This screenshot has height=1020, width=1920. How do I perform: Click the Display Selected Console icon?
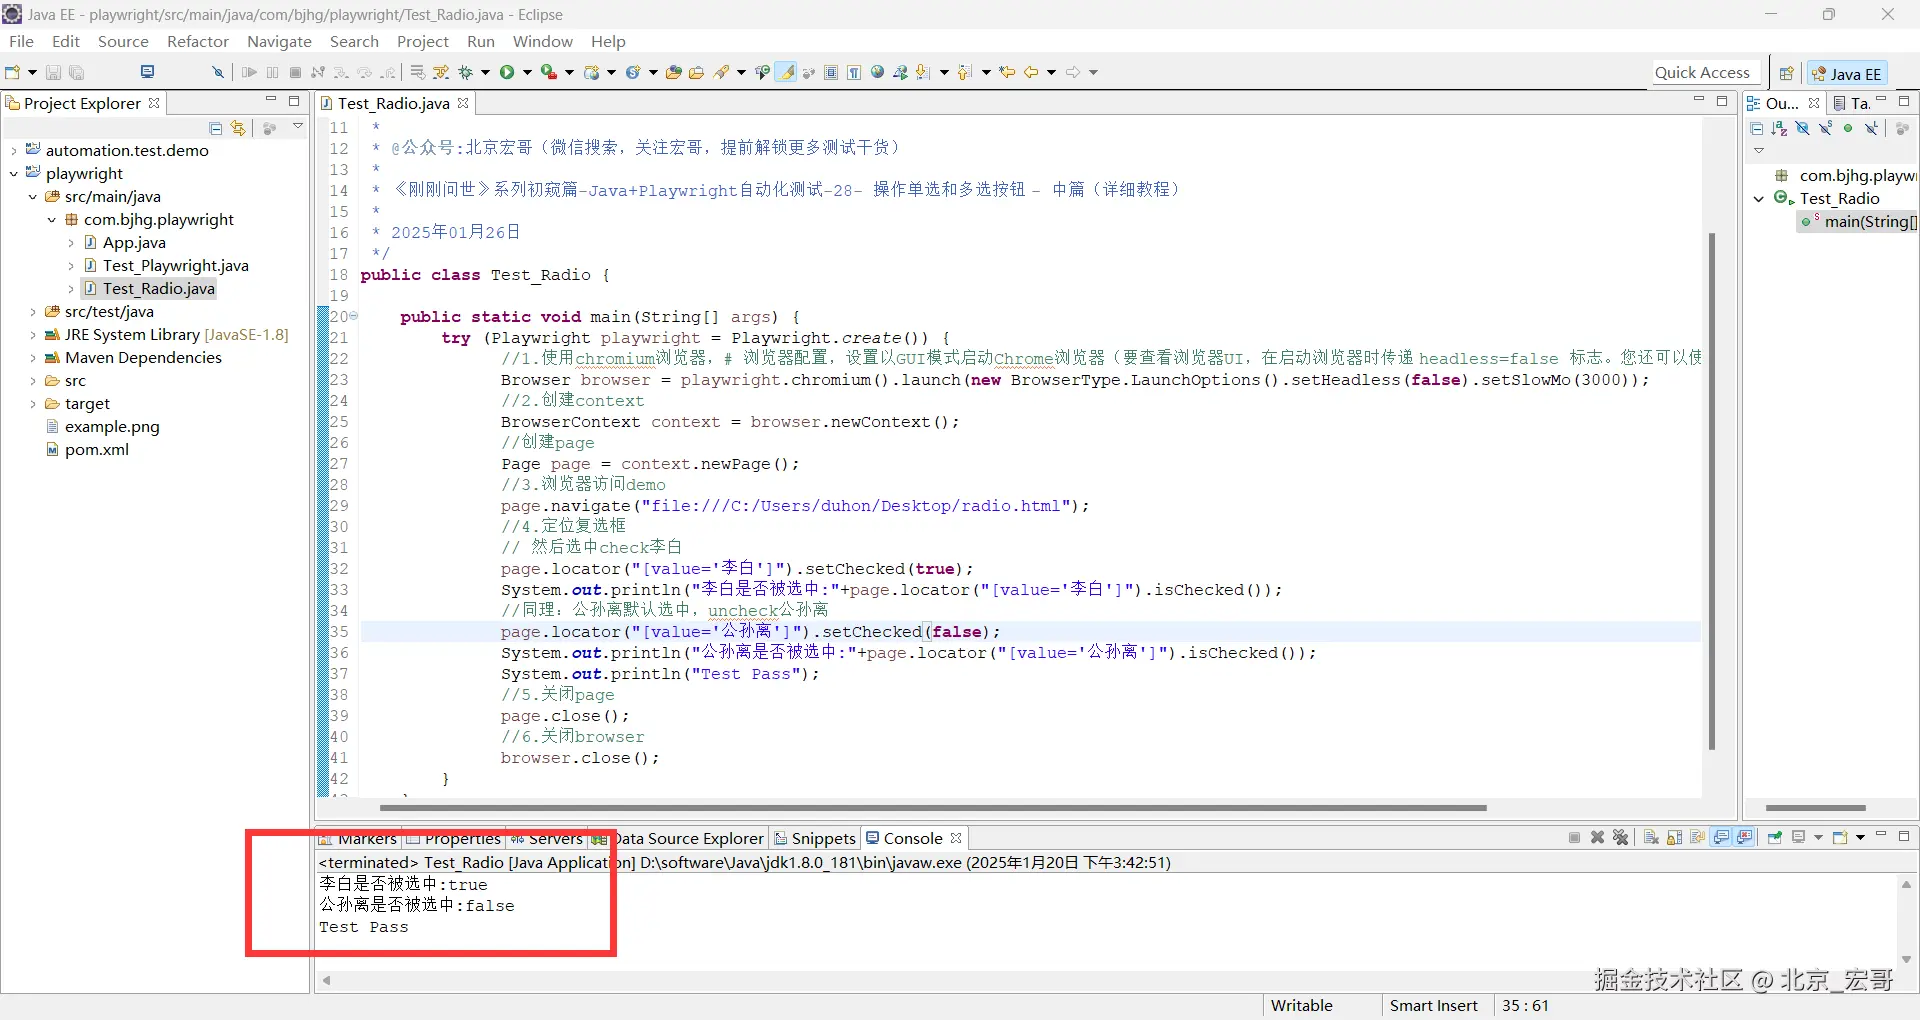pos(1798,838)
